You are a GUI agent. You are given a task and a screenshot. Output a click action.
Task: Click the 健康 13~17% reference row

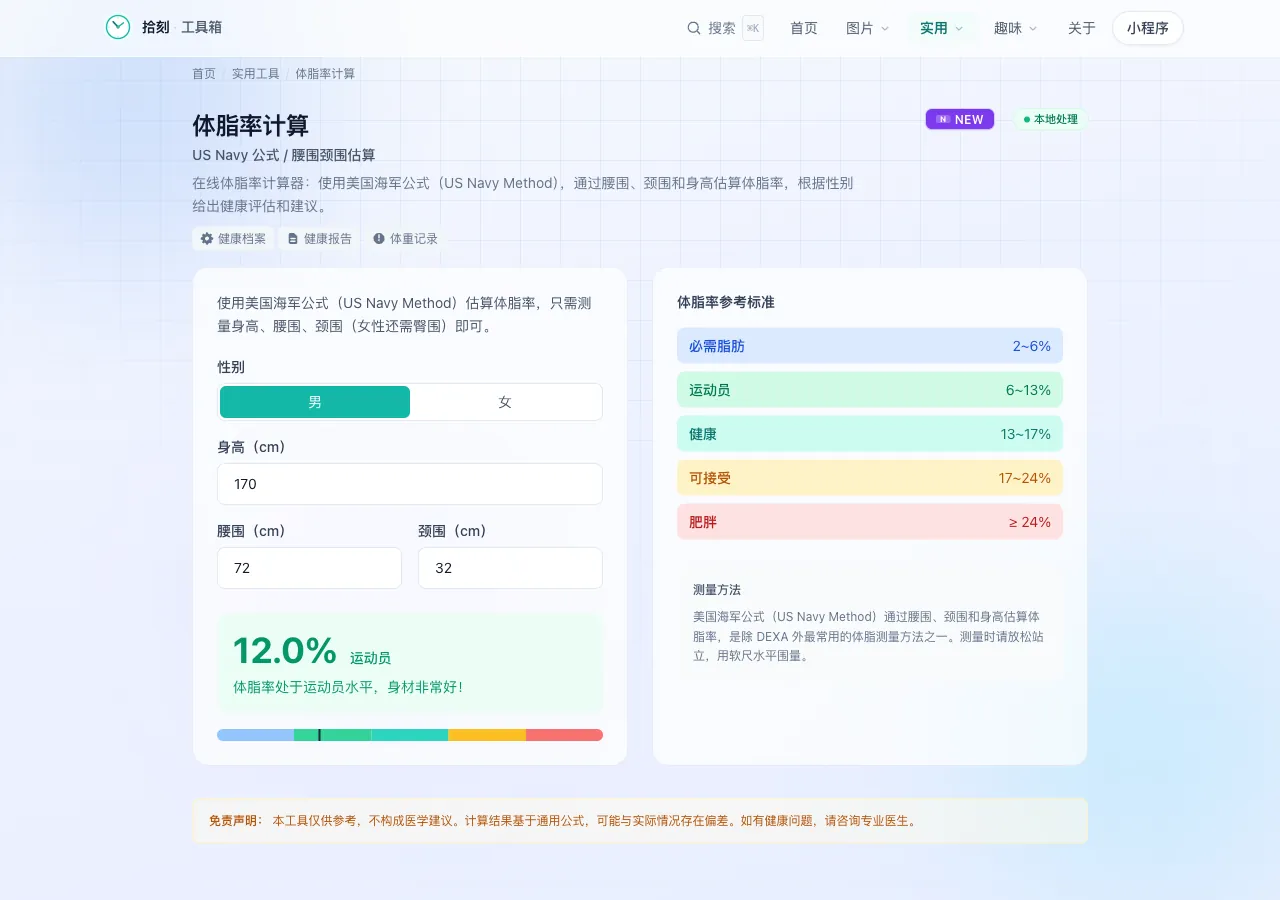(870, 434)
